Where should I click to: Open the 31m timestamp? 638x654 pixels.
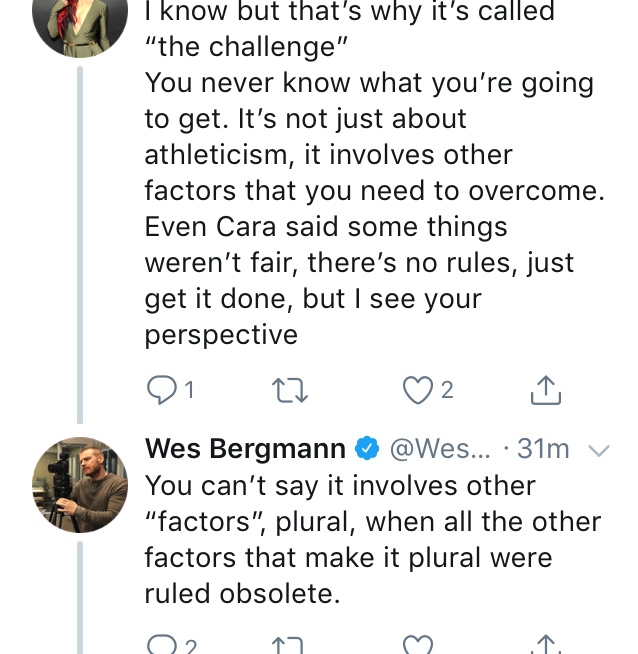tap(543, 449)
